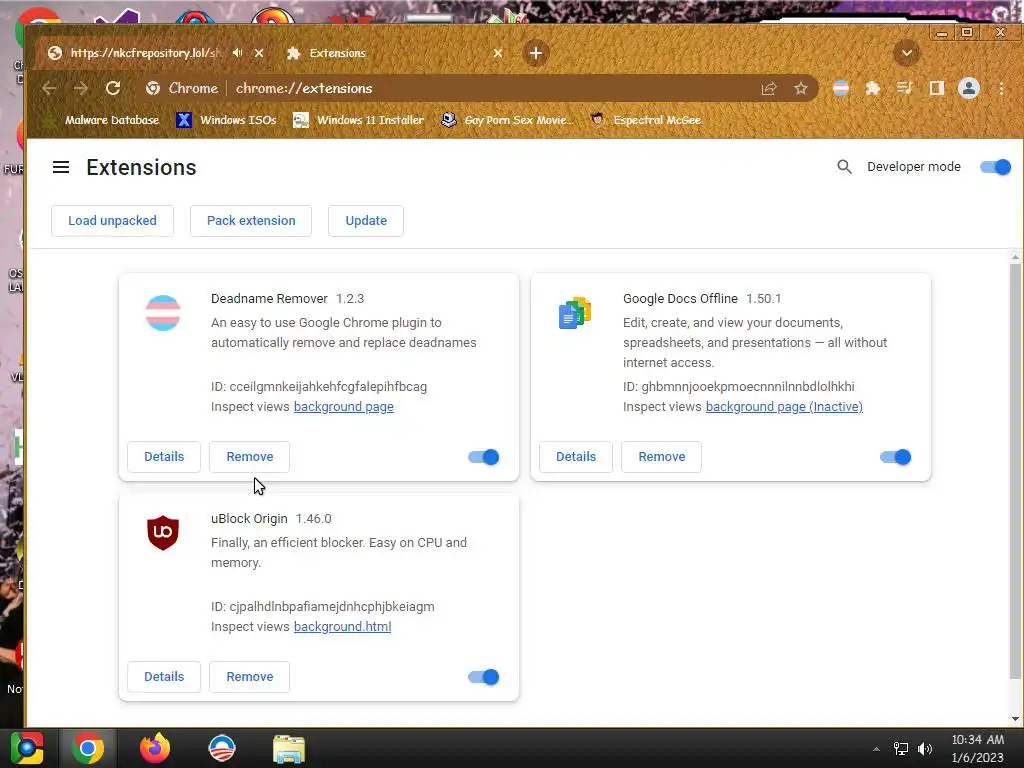Viewport: 1024px width, 768px height.
Task: Reload the page with the refresh icon
Action: pyautogui.click(x=113, y=88)
